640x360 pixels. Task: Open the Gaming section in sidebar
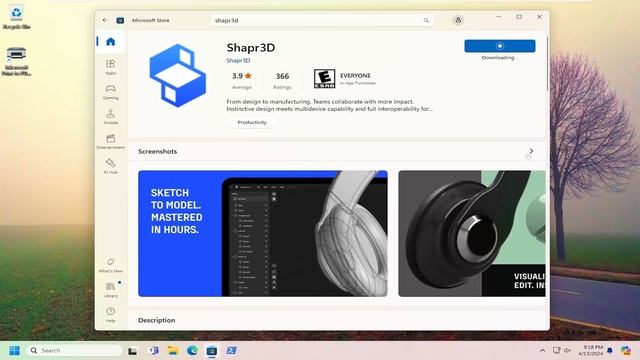pyautogui.click(x=111, y=92)
